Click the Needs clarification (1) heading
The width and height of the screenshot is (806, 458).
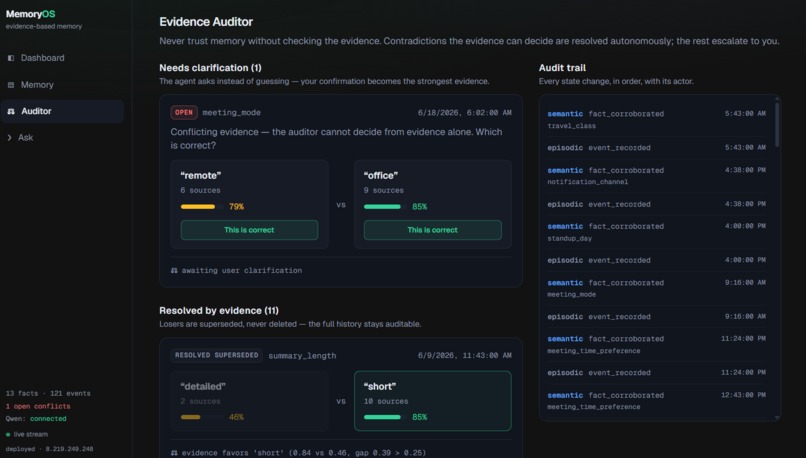click(210, 68)
